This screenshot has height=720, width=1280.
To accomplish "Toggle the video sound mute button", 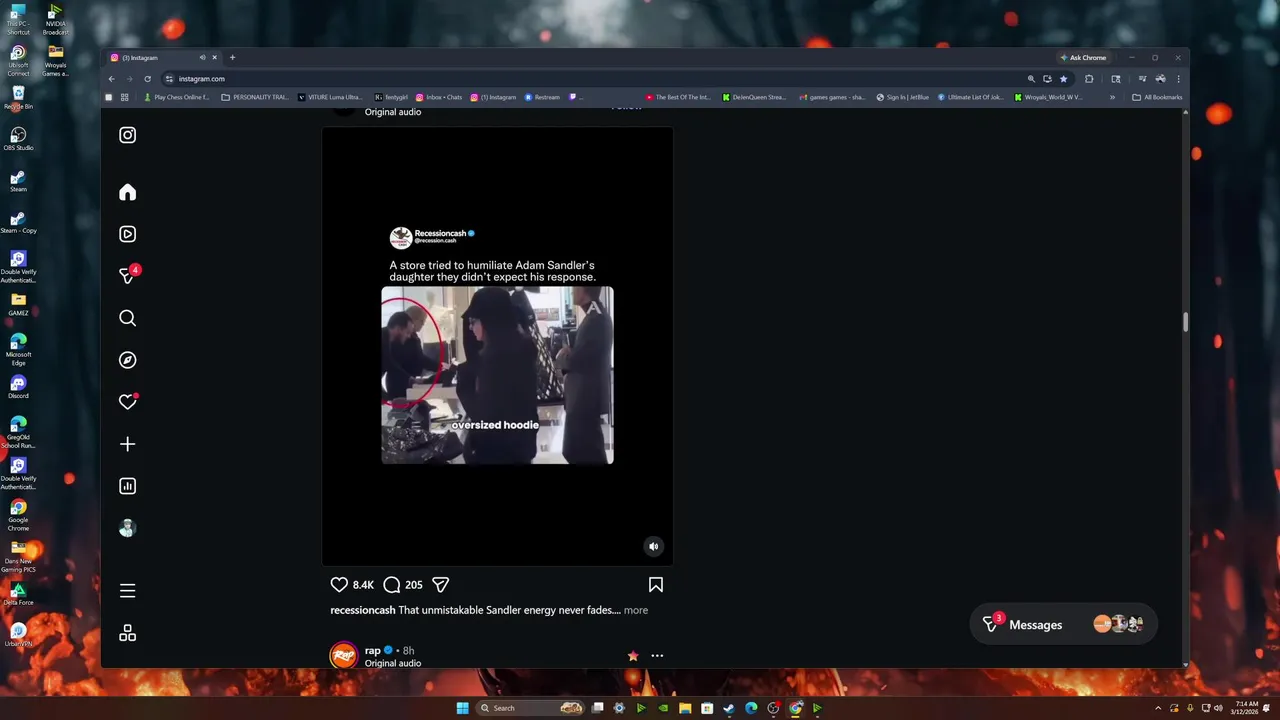I will click(x=653, y=546).
